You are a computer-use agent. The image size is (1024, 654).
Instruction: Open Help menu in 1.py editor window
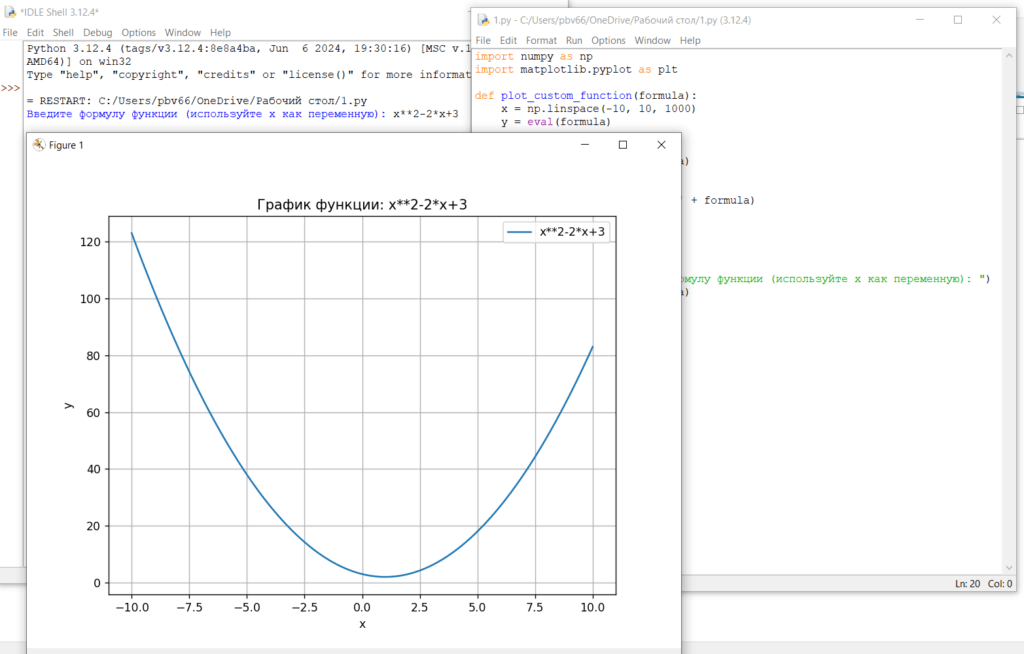tap(690, 41)
